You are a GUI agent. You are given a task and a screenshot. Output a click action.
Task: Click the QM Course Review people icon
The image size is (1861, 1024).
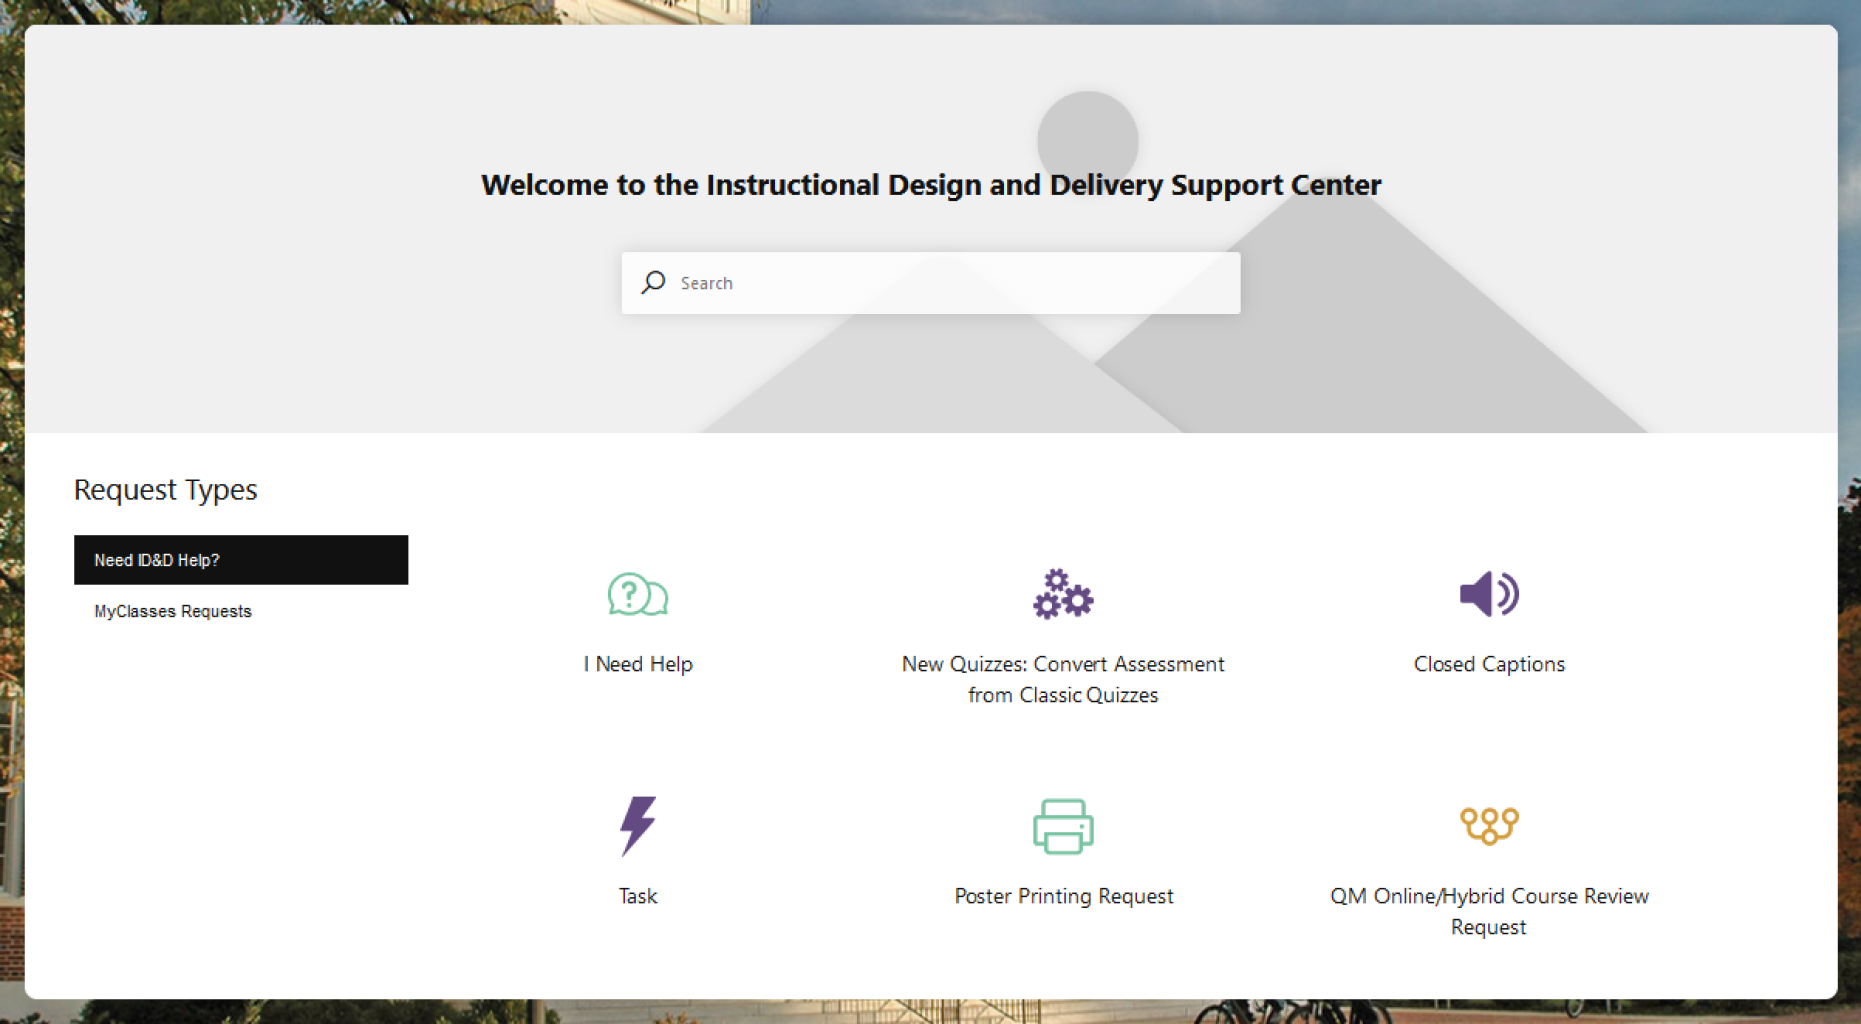tap(1488, 825)
